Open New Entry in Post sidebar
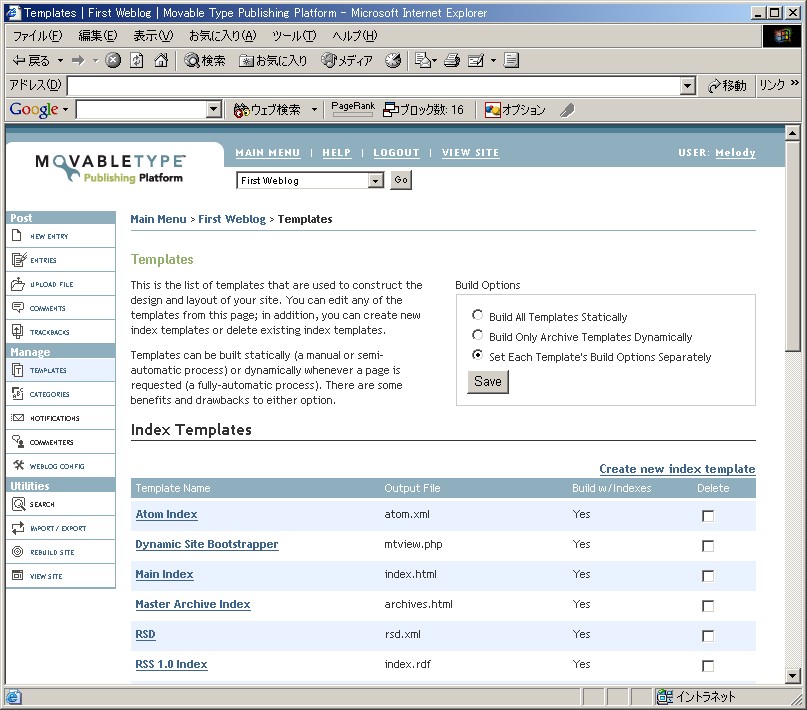This screenshot has width=807, height=710. pyautogui.click(x=60, y=236)
